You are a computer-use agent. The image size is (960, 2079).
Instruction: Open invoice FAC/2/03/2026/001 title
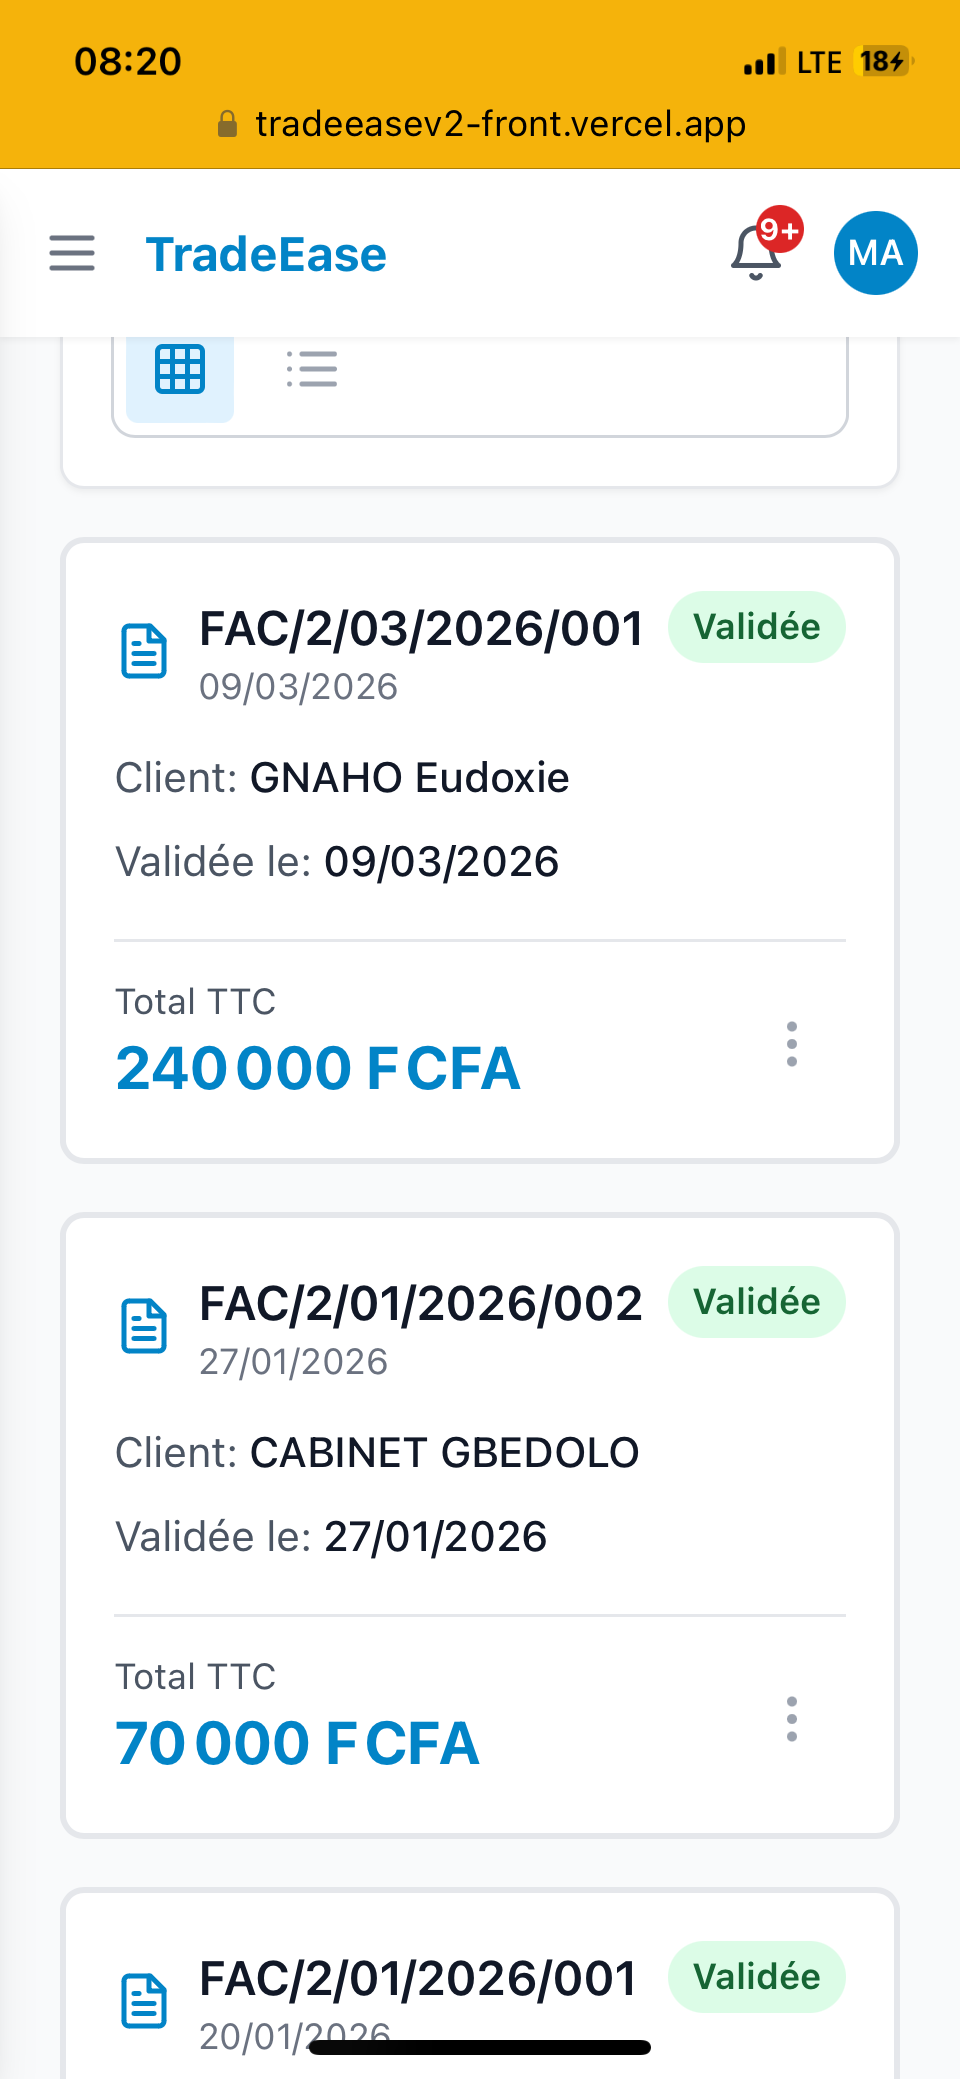pyautogui.click(x=421, y=630)
